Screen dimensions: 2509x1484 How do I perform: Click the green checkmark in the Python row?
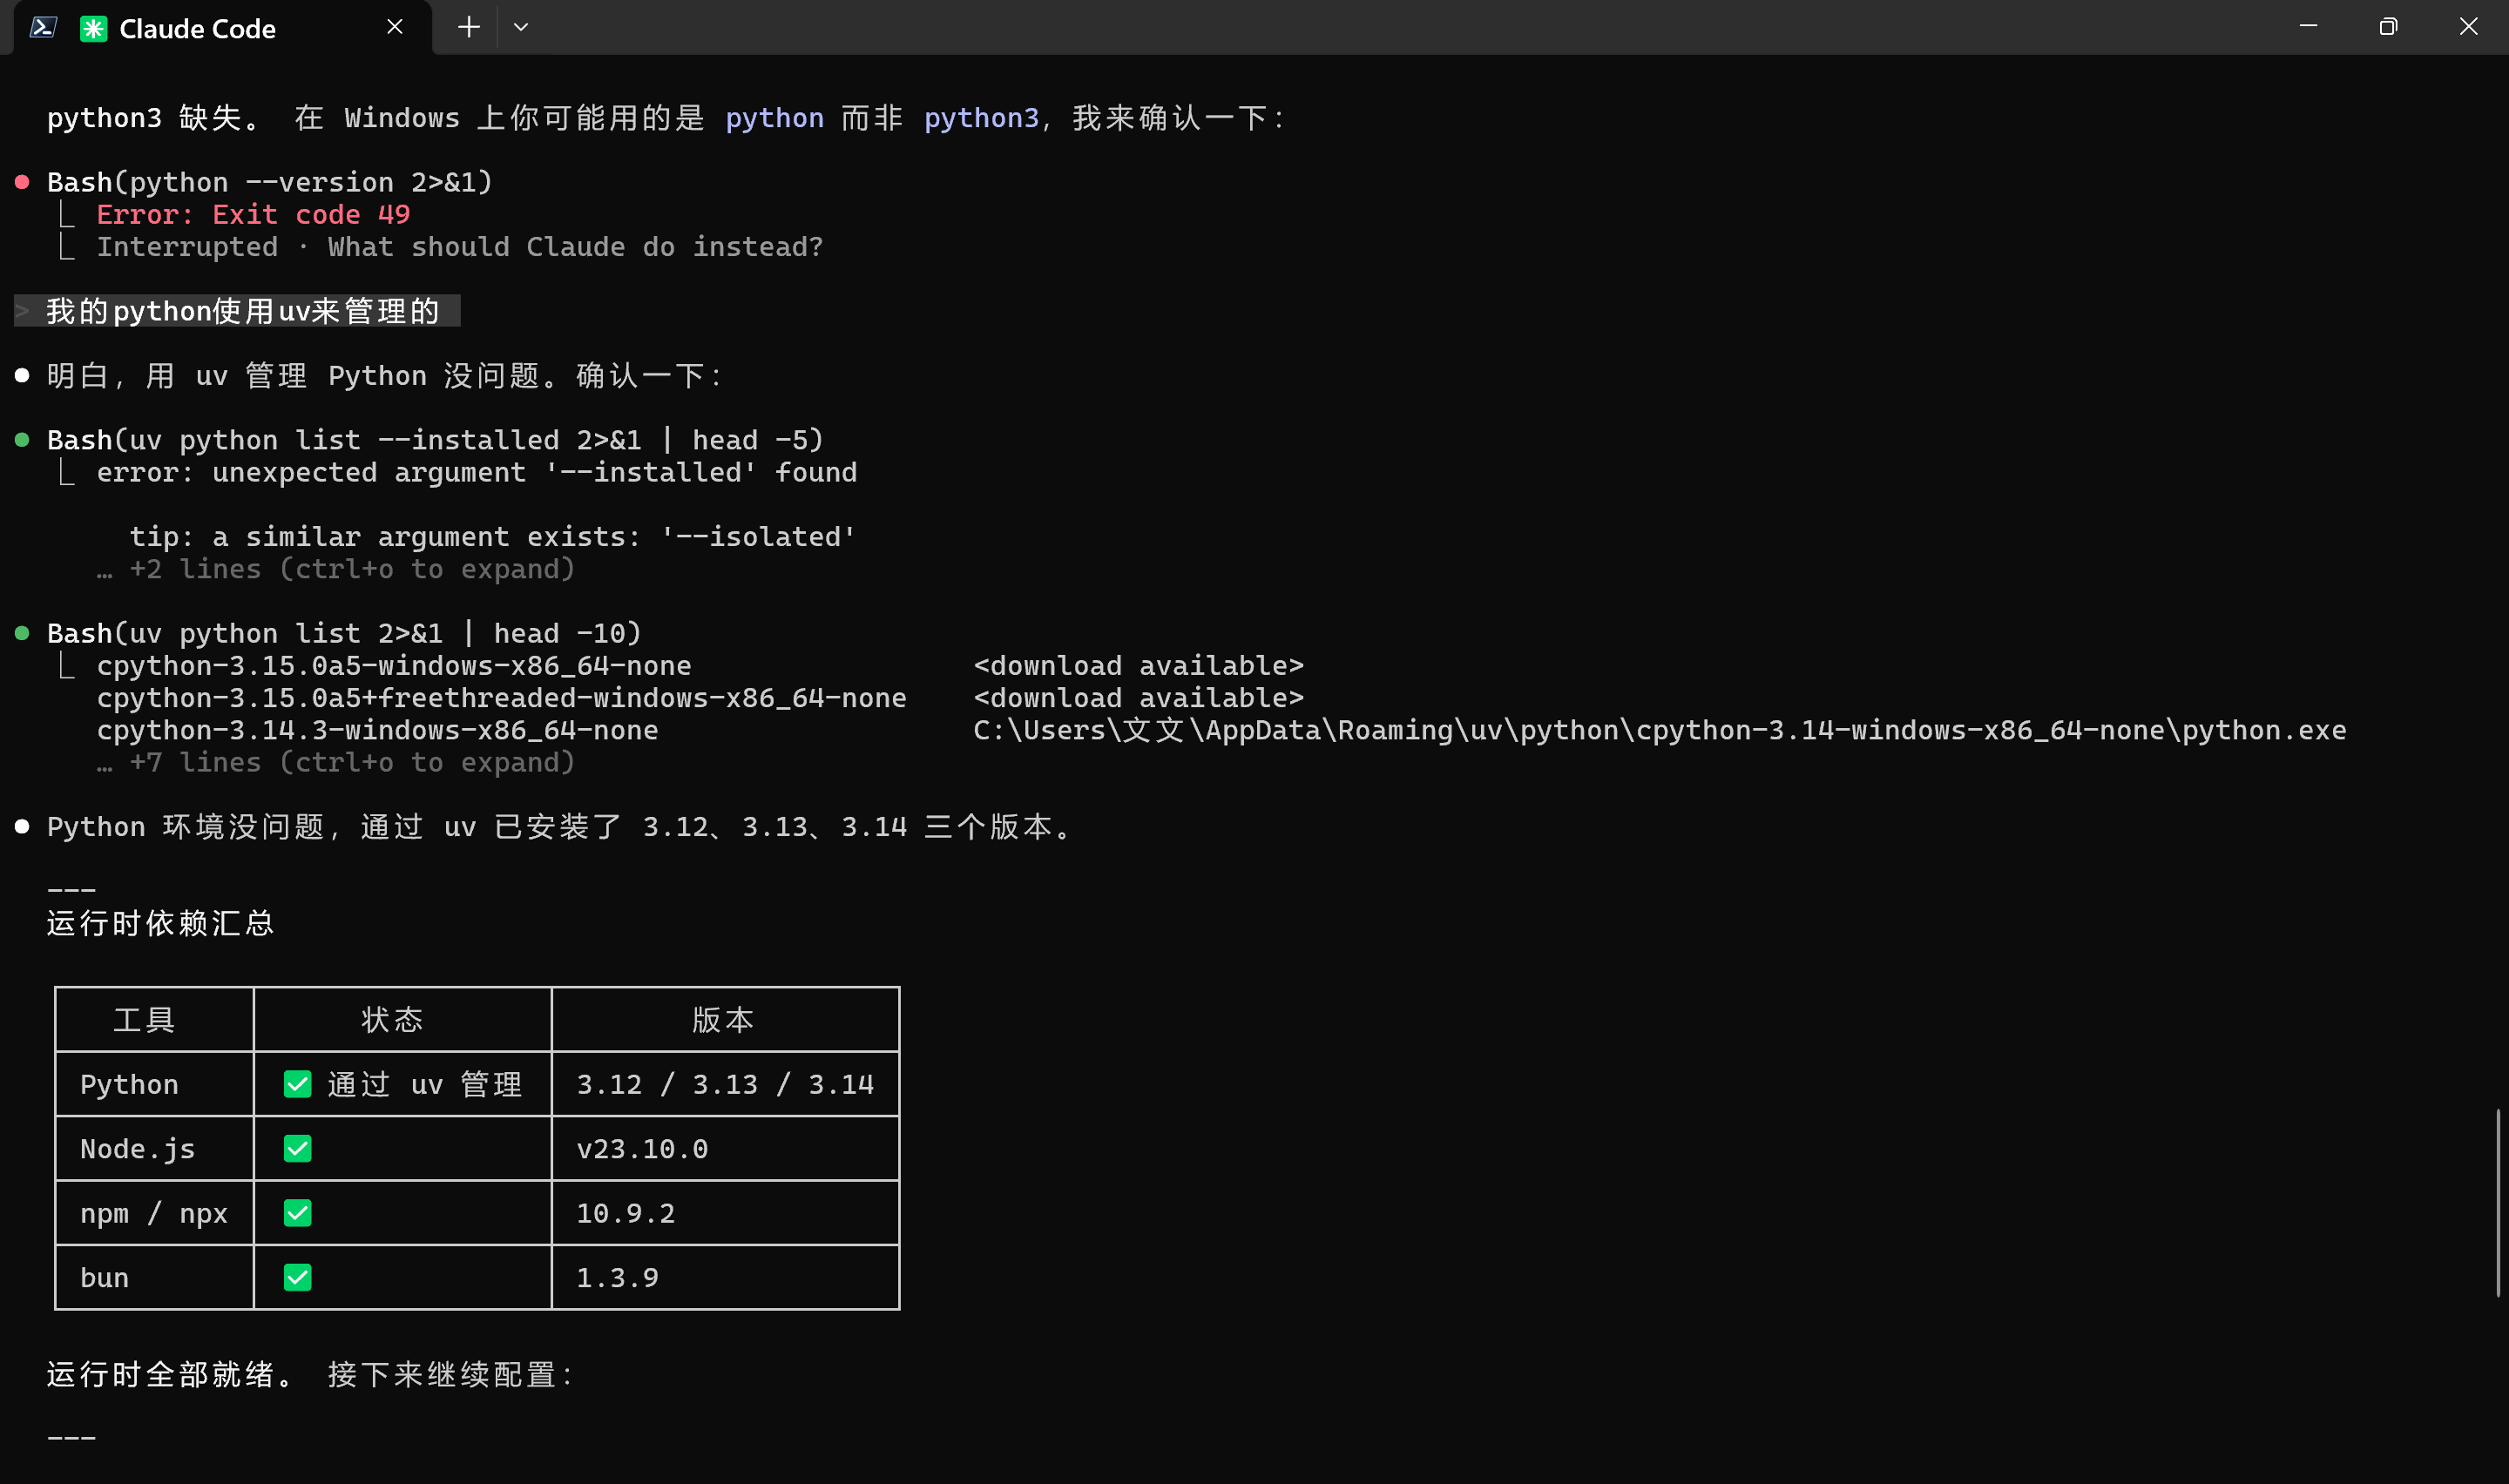(x=297, y=1084)
